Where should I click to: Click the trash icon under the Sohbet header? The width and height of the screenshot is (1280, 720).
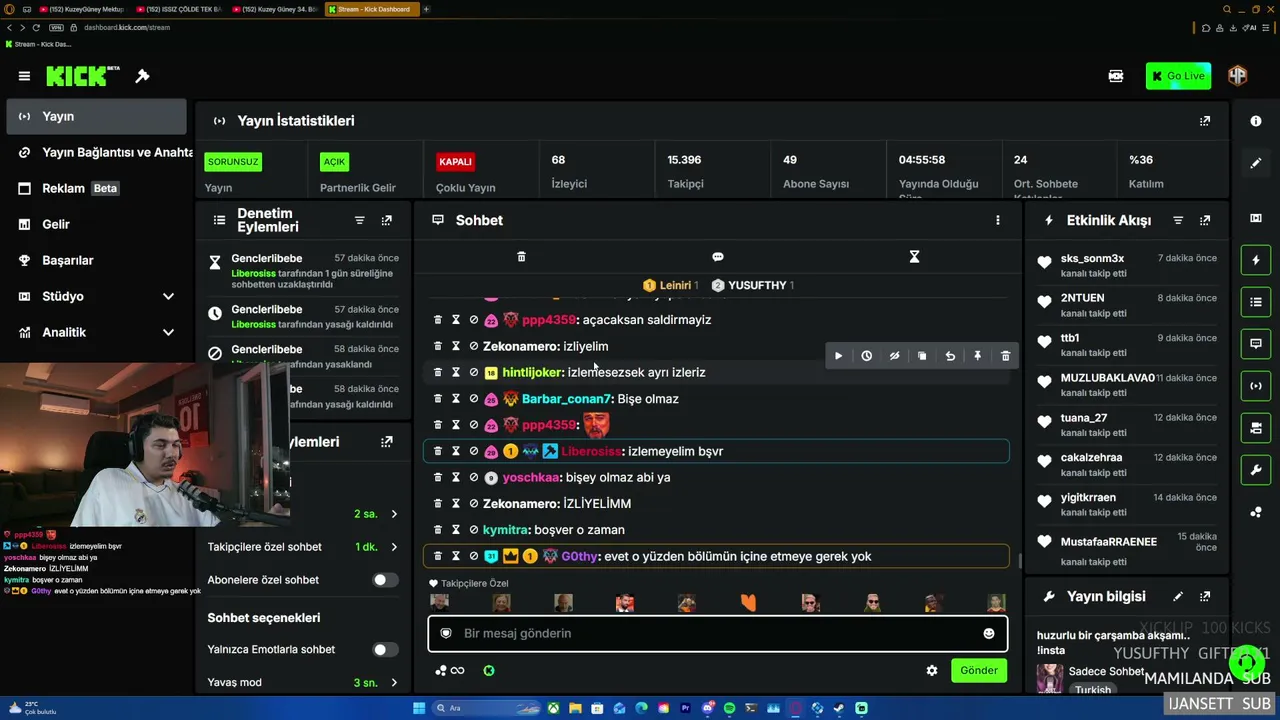coord(521,257)
